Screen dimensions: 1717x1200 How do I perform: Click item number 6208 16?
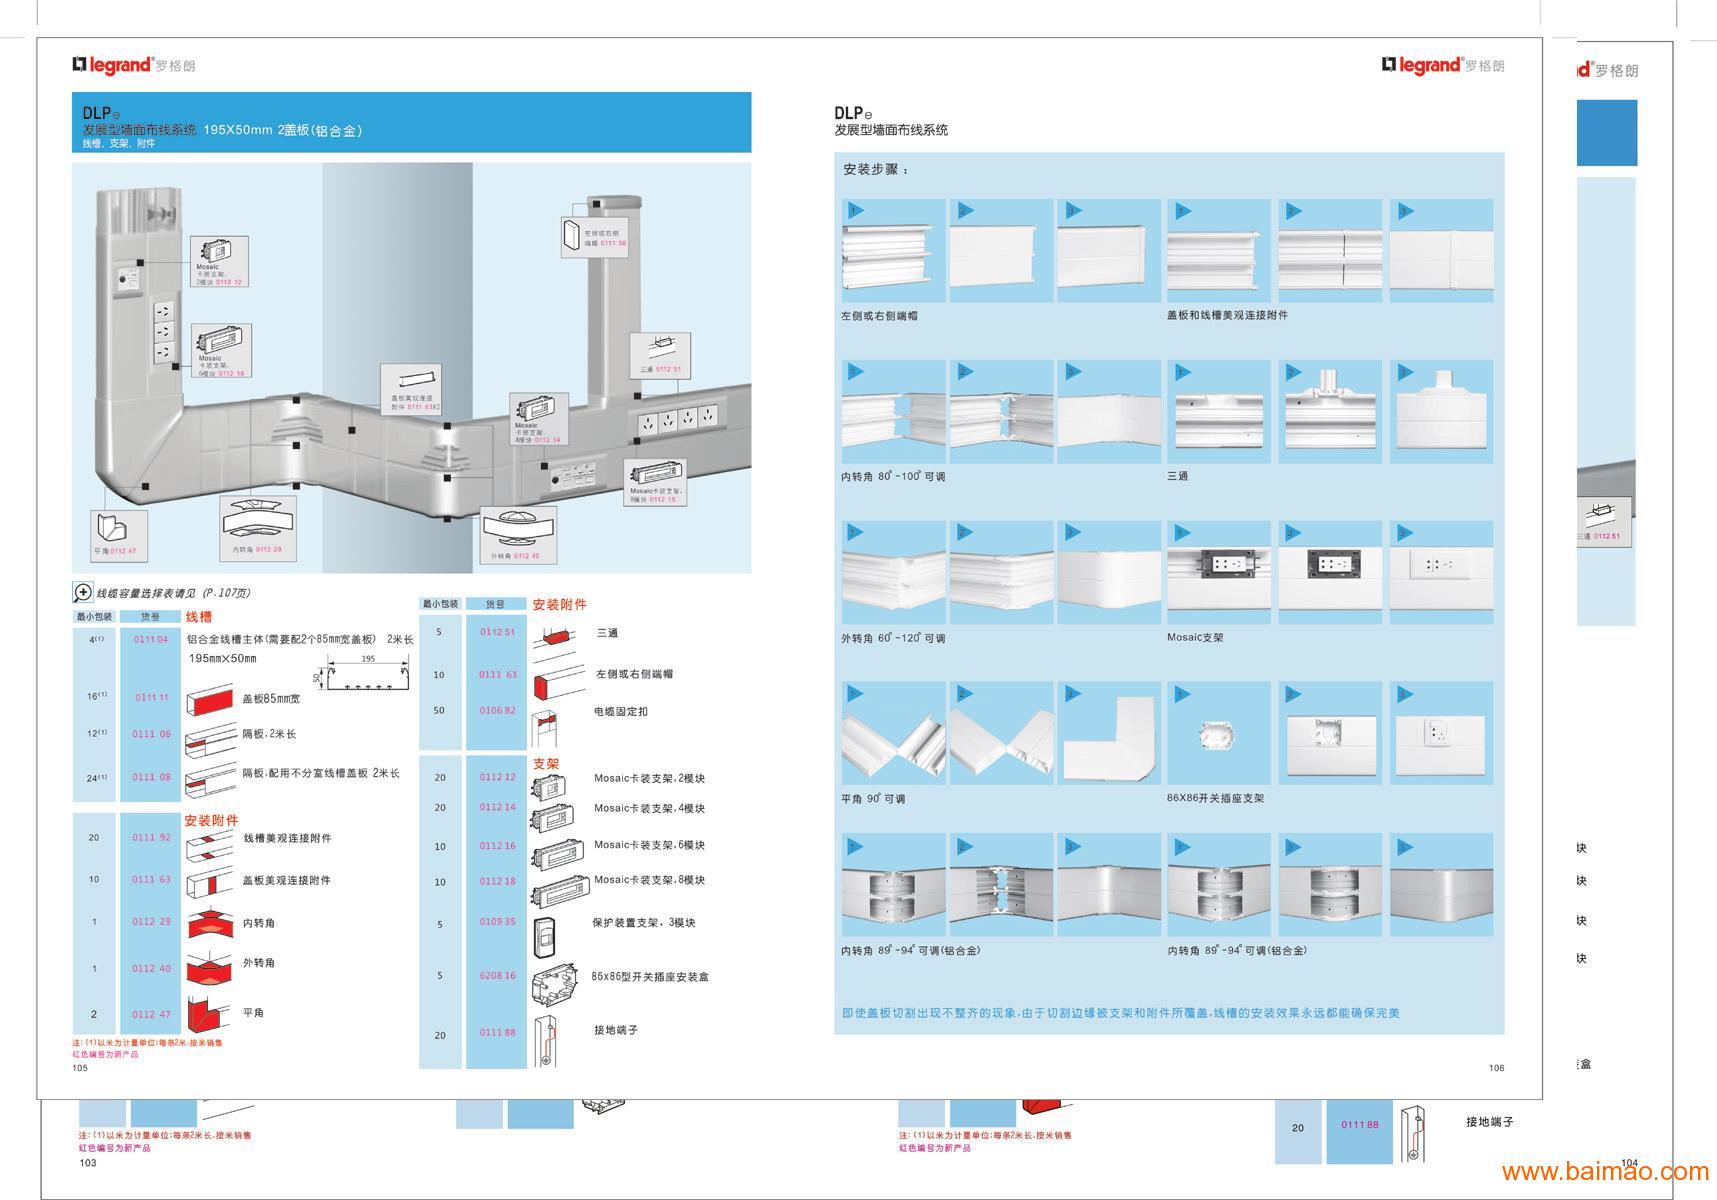[497, 975]
